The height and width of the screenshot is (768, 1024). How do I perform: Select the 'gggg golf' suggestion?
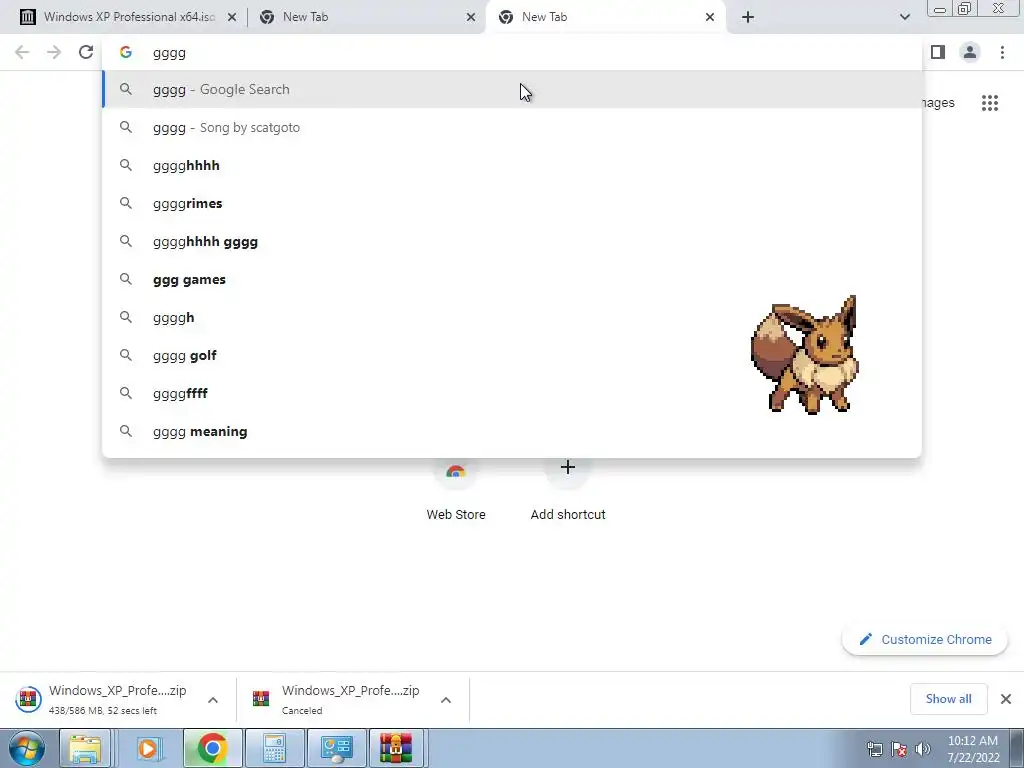pos(512,355)
